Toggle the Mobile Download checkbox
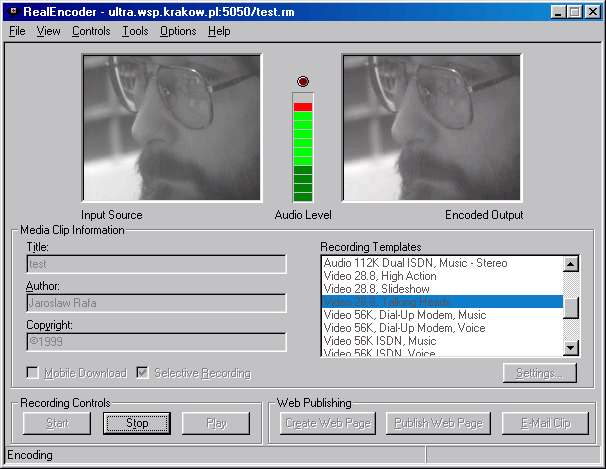Viewport: 606px width, 469px height. (x=32, y=373)
